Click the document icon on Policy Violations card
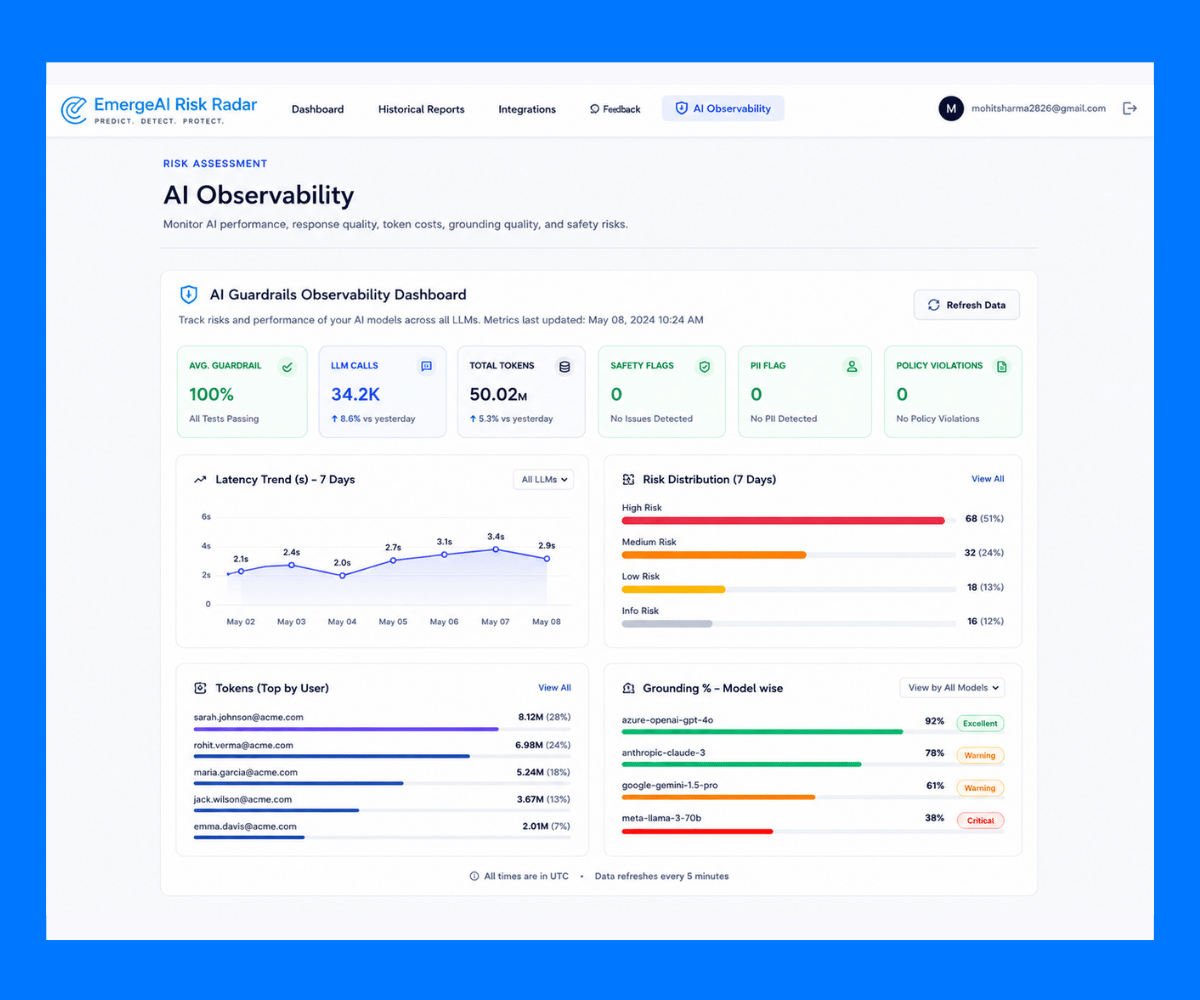 coord(1001,367)
